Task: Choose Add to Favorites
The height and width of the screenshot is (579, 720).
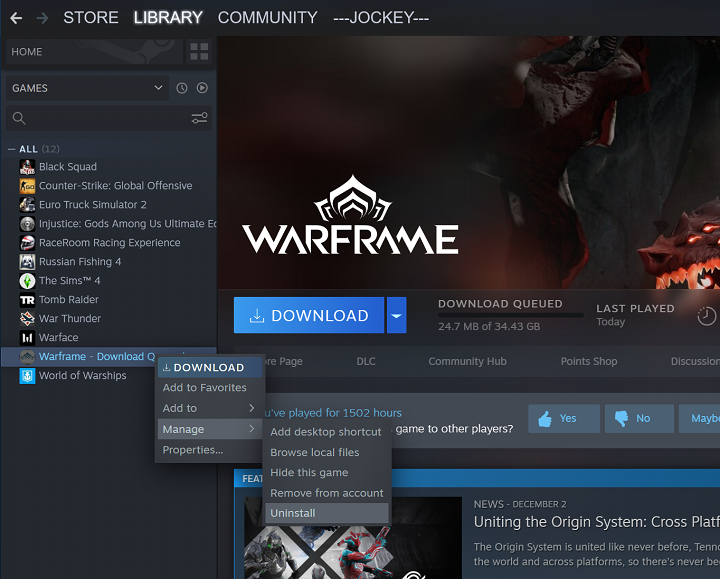Action: point(209,388)
